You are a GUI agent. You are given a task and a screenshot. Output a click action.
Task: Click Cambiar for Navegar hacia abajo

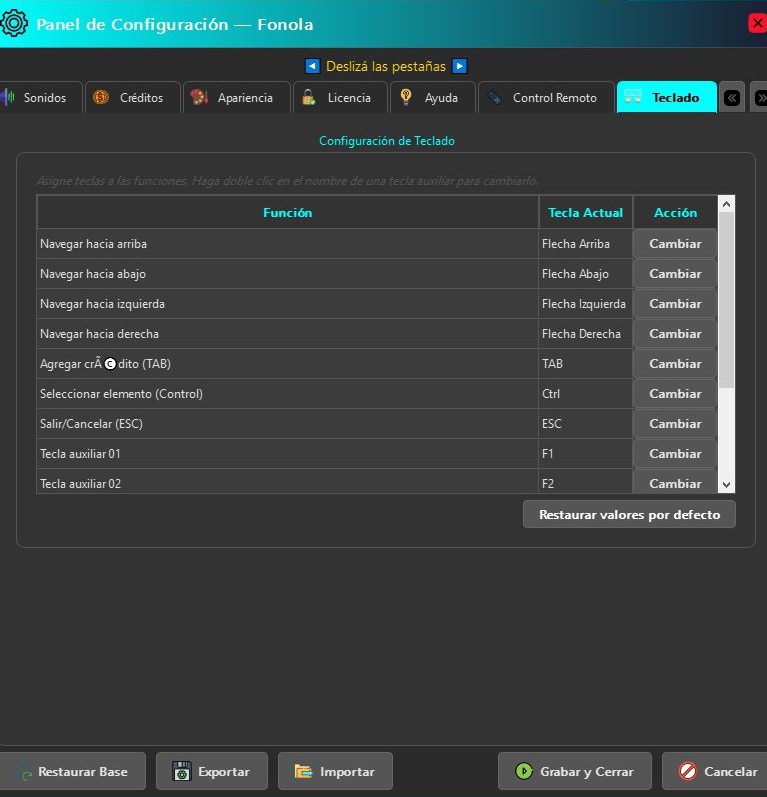click(x=675, y=274)
